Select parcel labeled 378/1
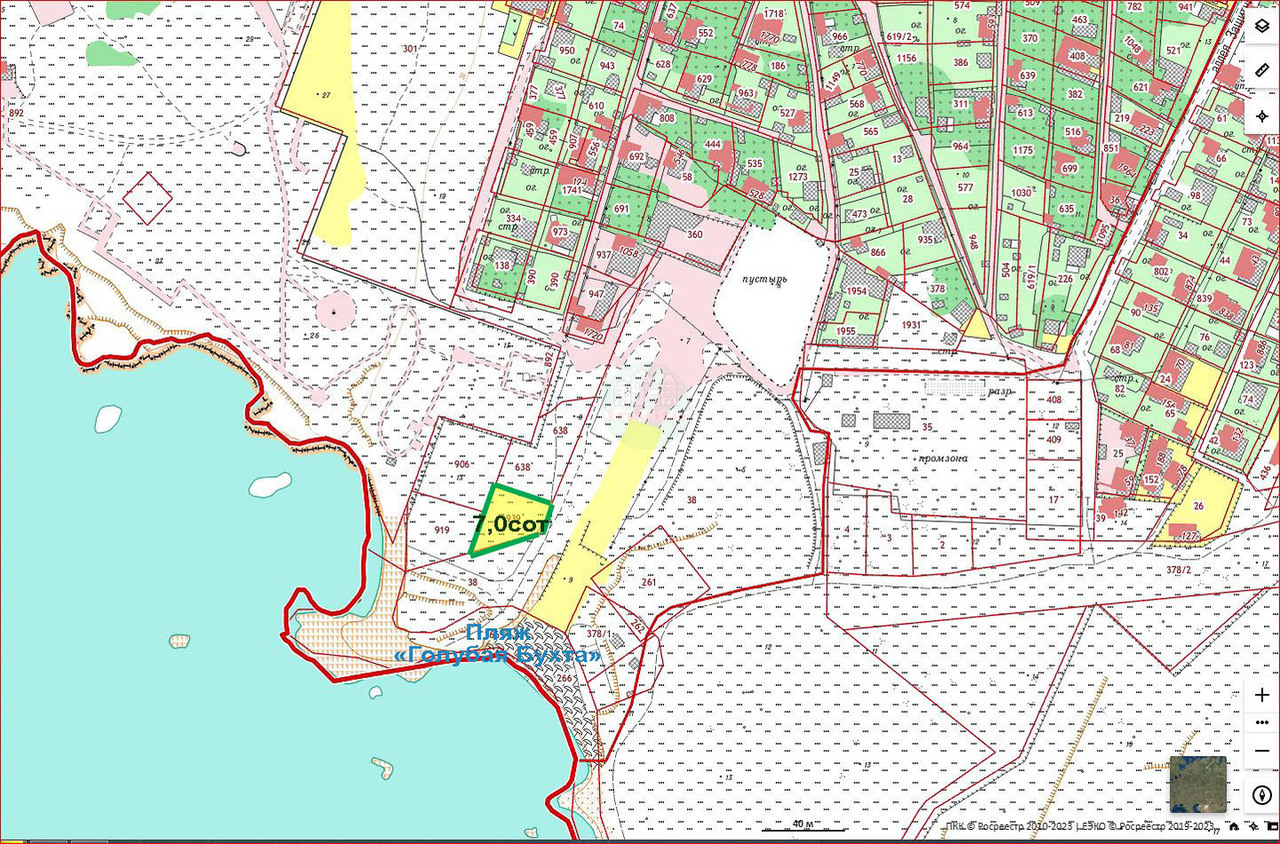The height and width of the screenshot is (844, 1280). (599, 633)
